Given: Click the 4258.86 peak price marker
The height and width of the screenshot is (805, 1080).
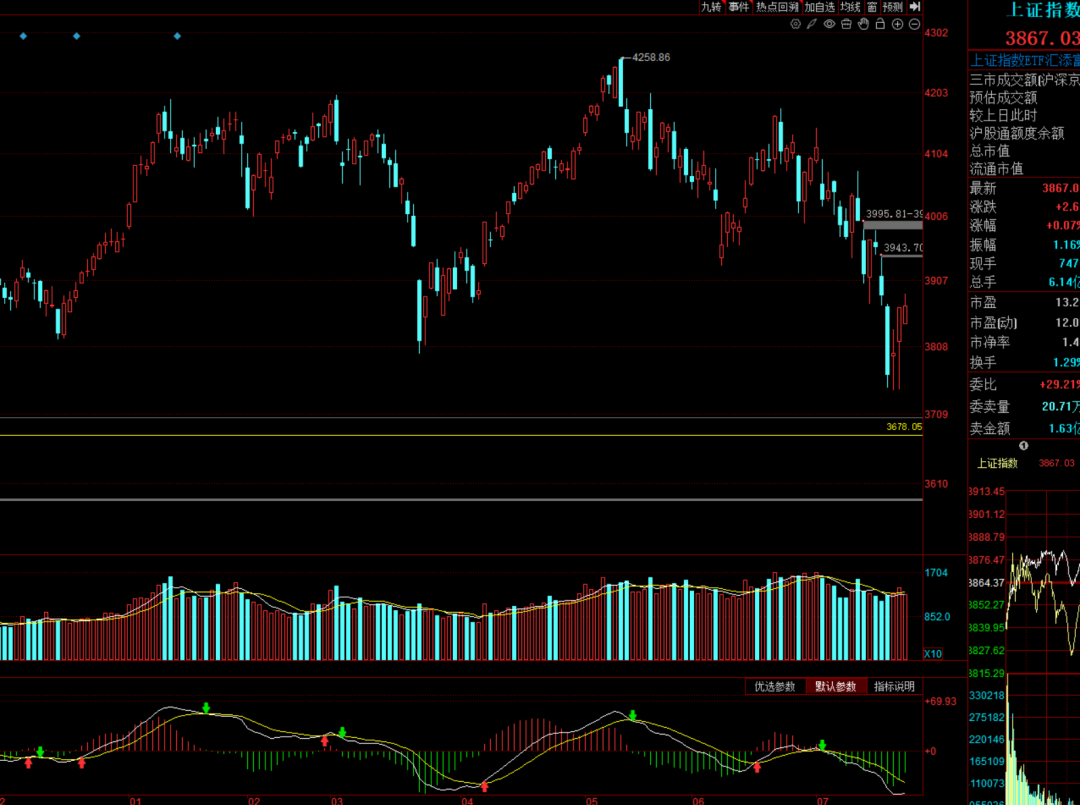Looking at the screenshot, I should 651,57.
